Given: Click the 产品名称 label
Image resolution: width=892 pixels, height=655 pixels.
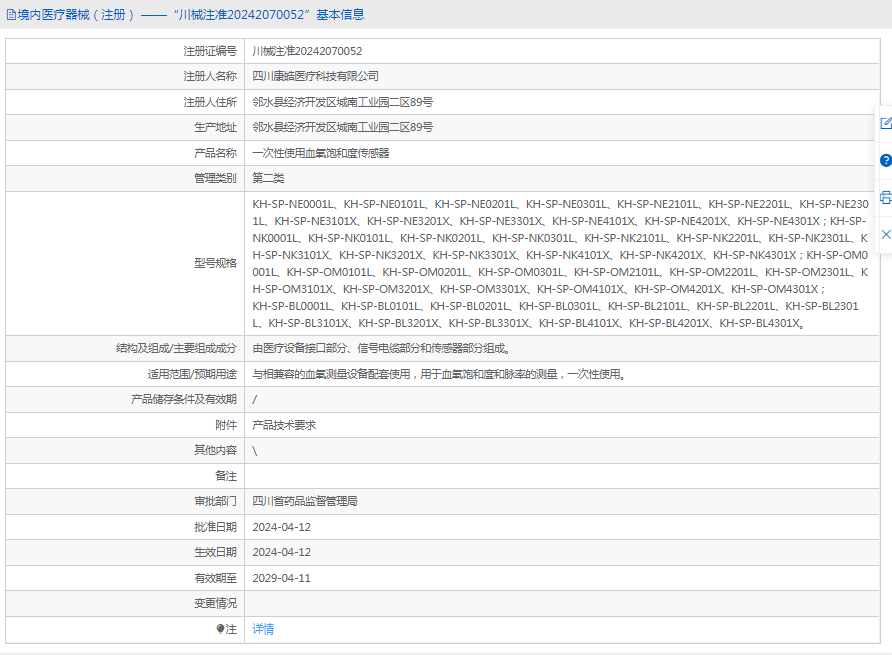Looking at the screenshot, I should [215, 153].
